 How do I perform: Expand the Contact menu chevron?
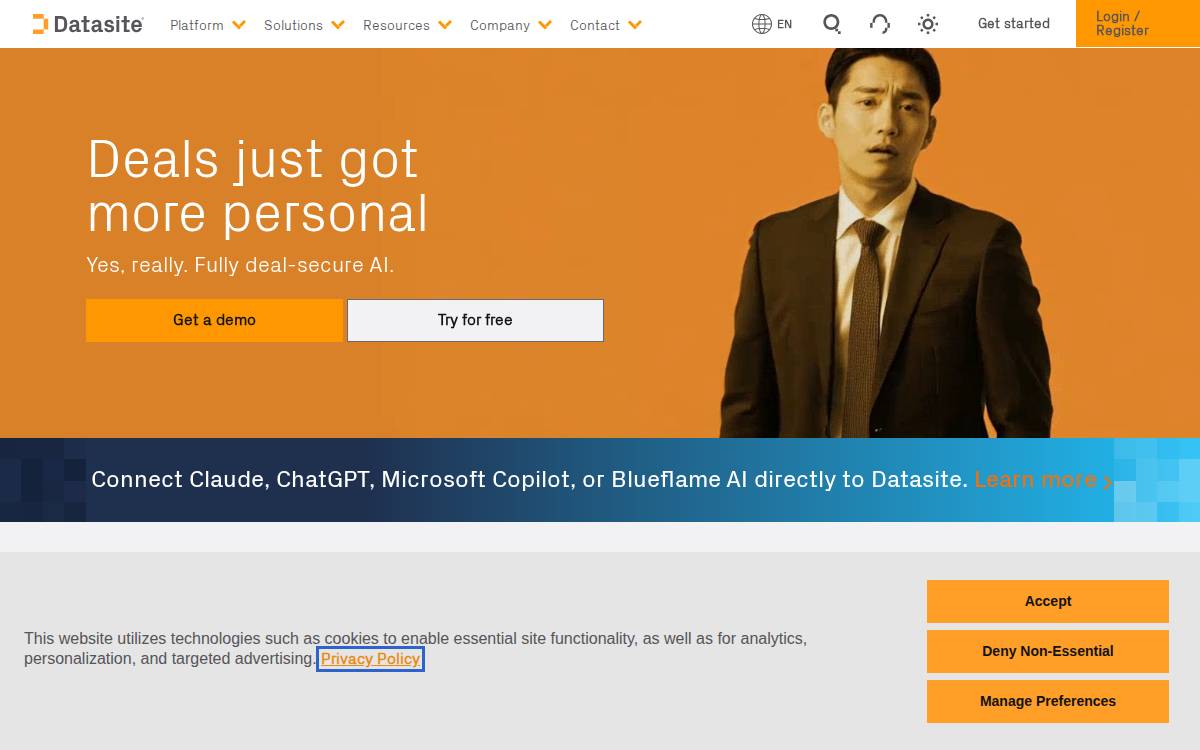(x=635, y=25)
